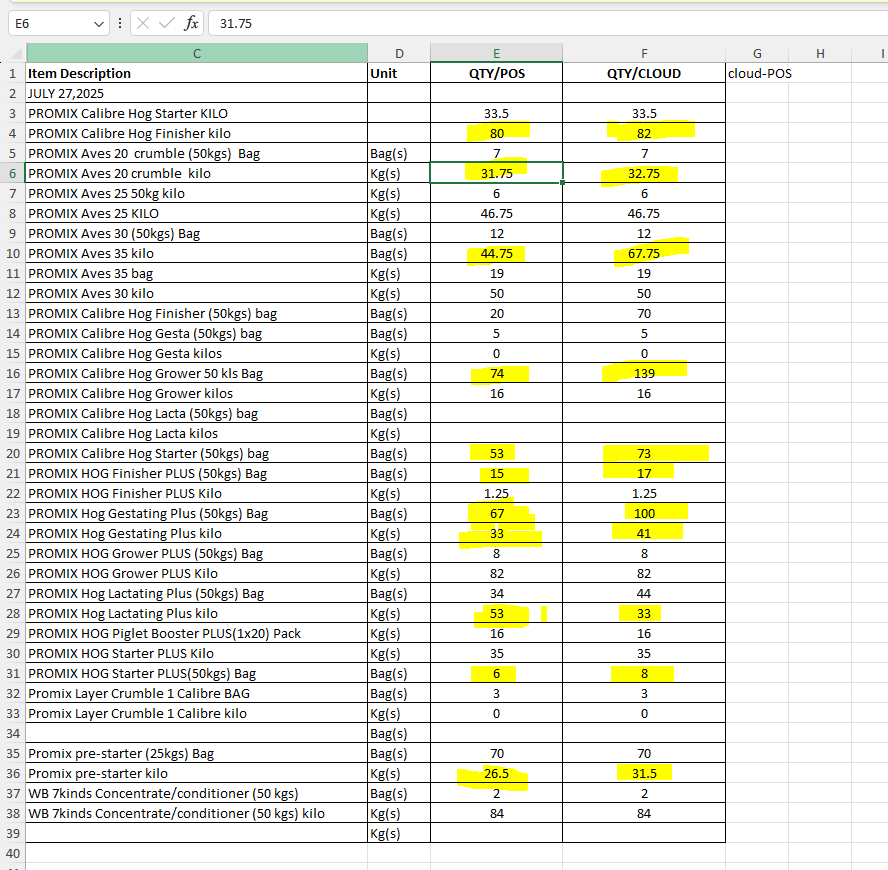888x870 pixels.
Task: Click the Insert Function fx icon
Action: click(191, 23)
